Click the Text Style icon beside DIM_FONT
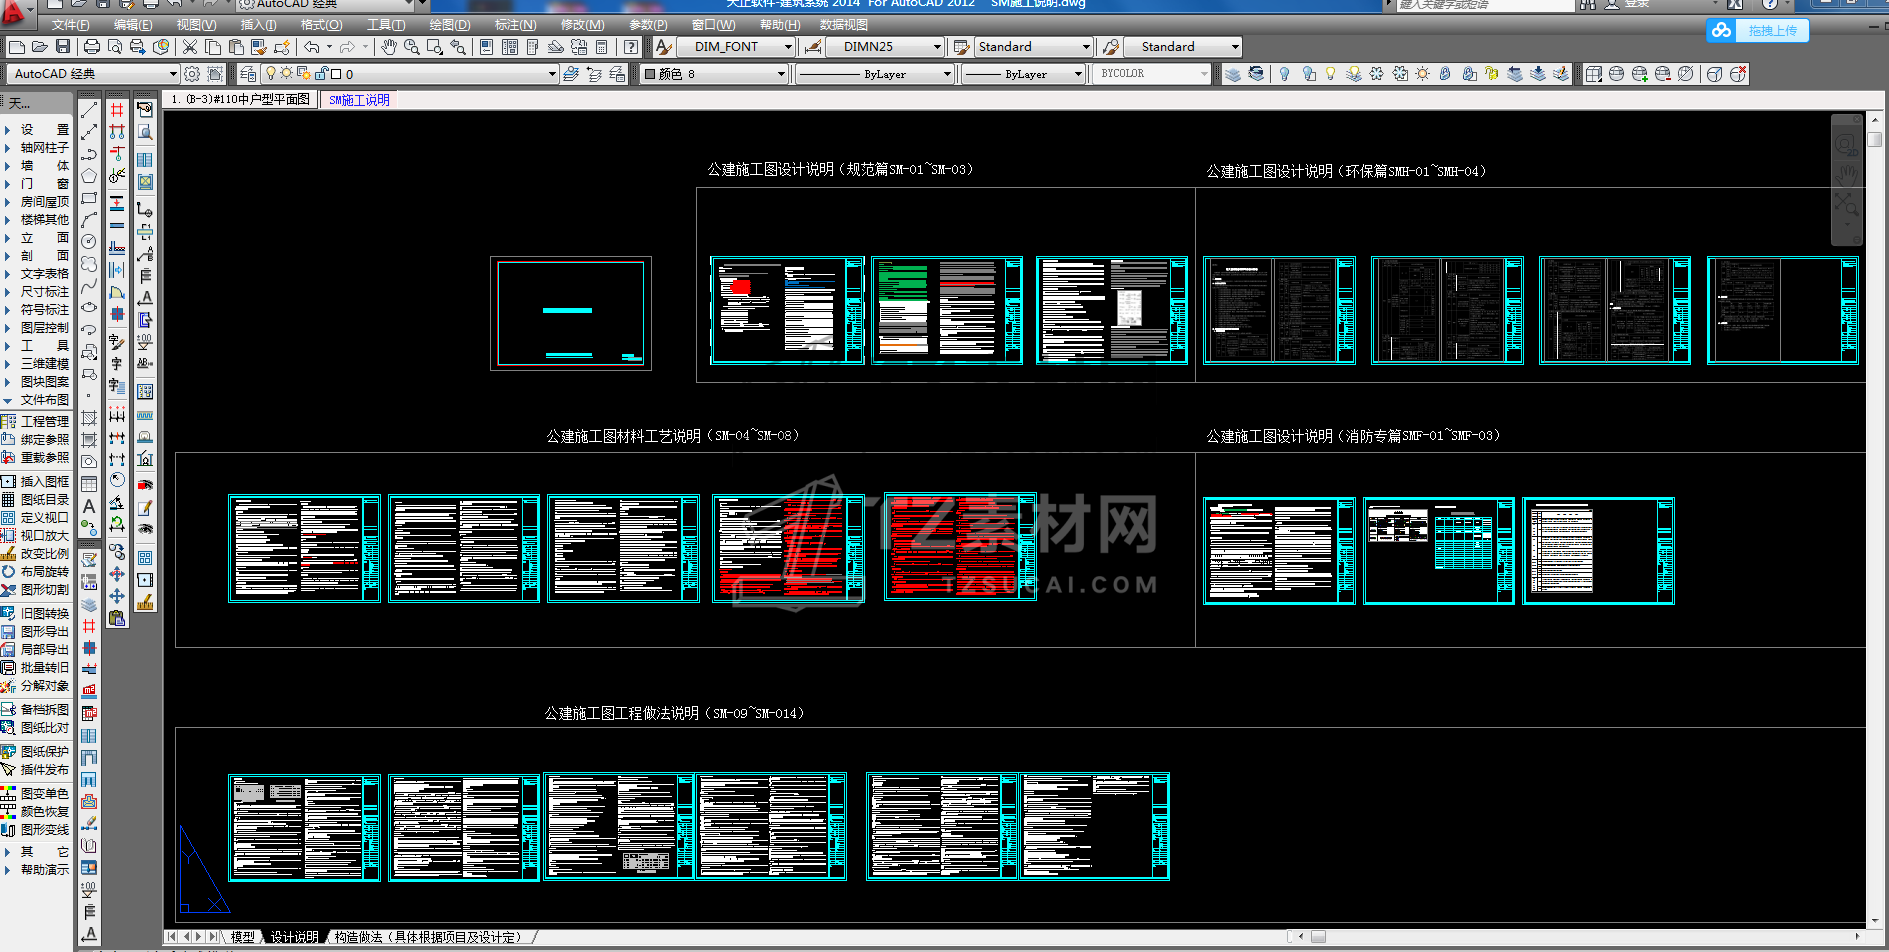The width and height of the screenshot is (1889, 952). 663,47
